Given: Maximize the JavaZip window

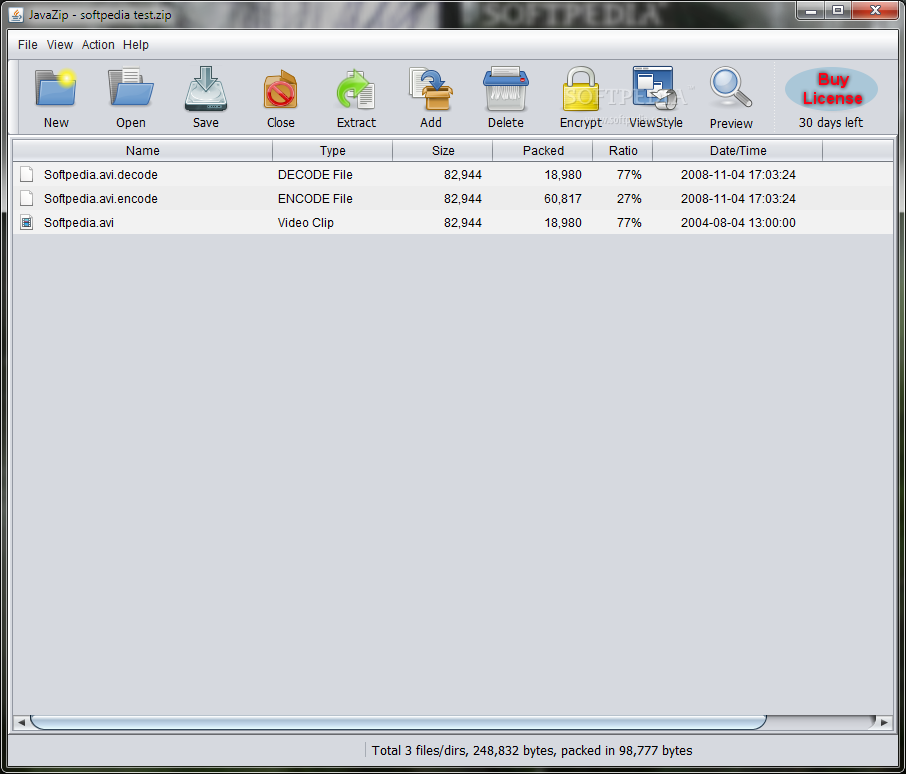Looking at the screenshot, I should pyautogui.click(x=837, y=11).
